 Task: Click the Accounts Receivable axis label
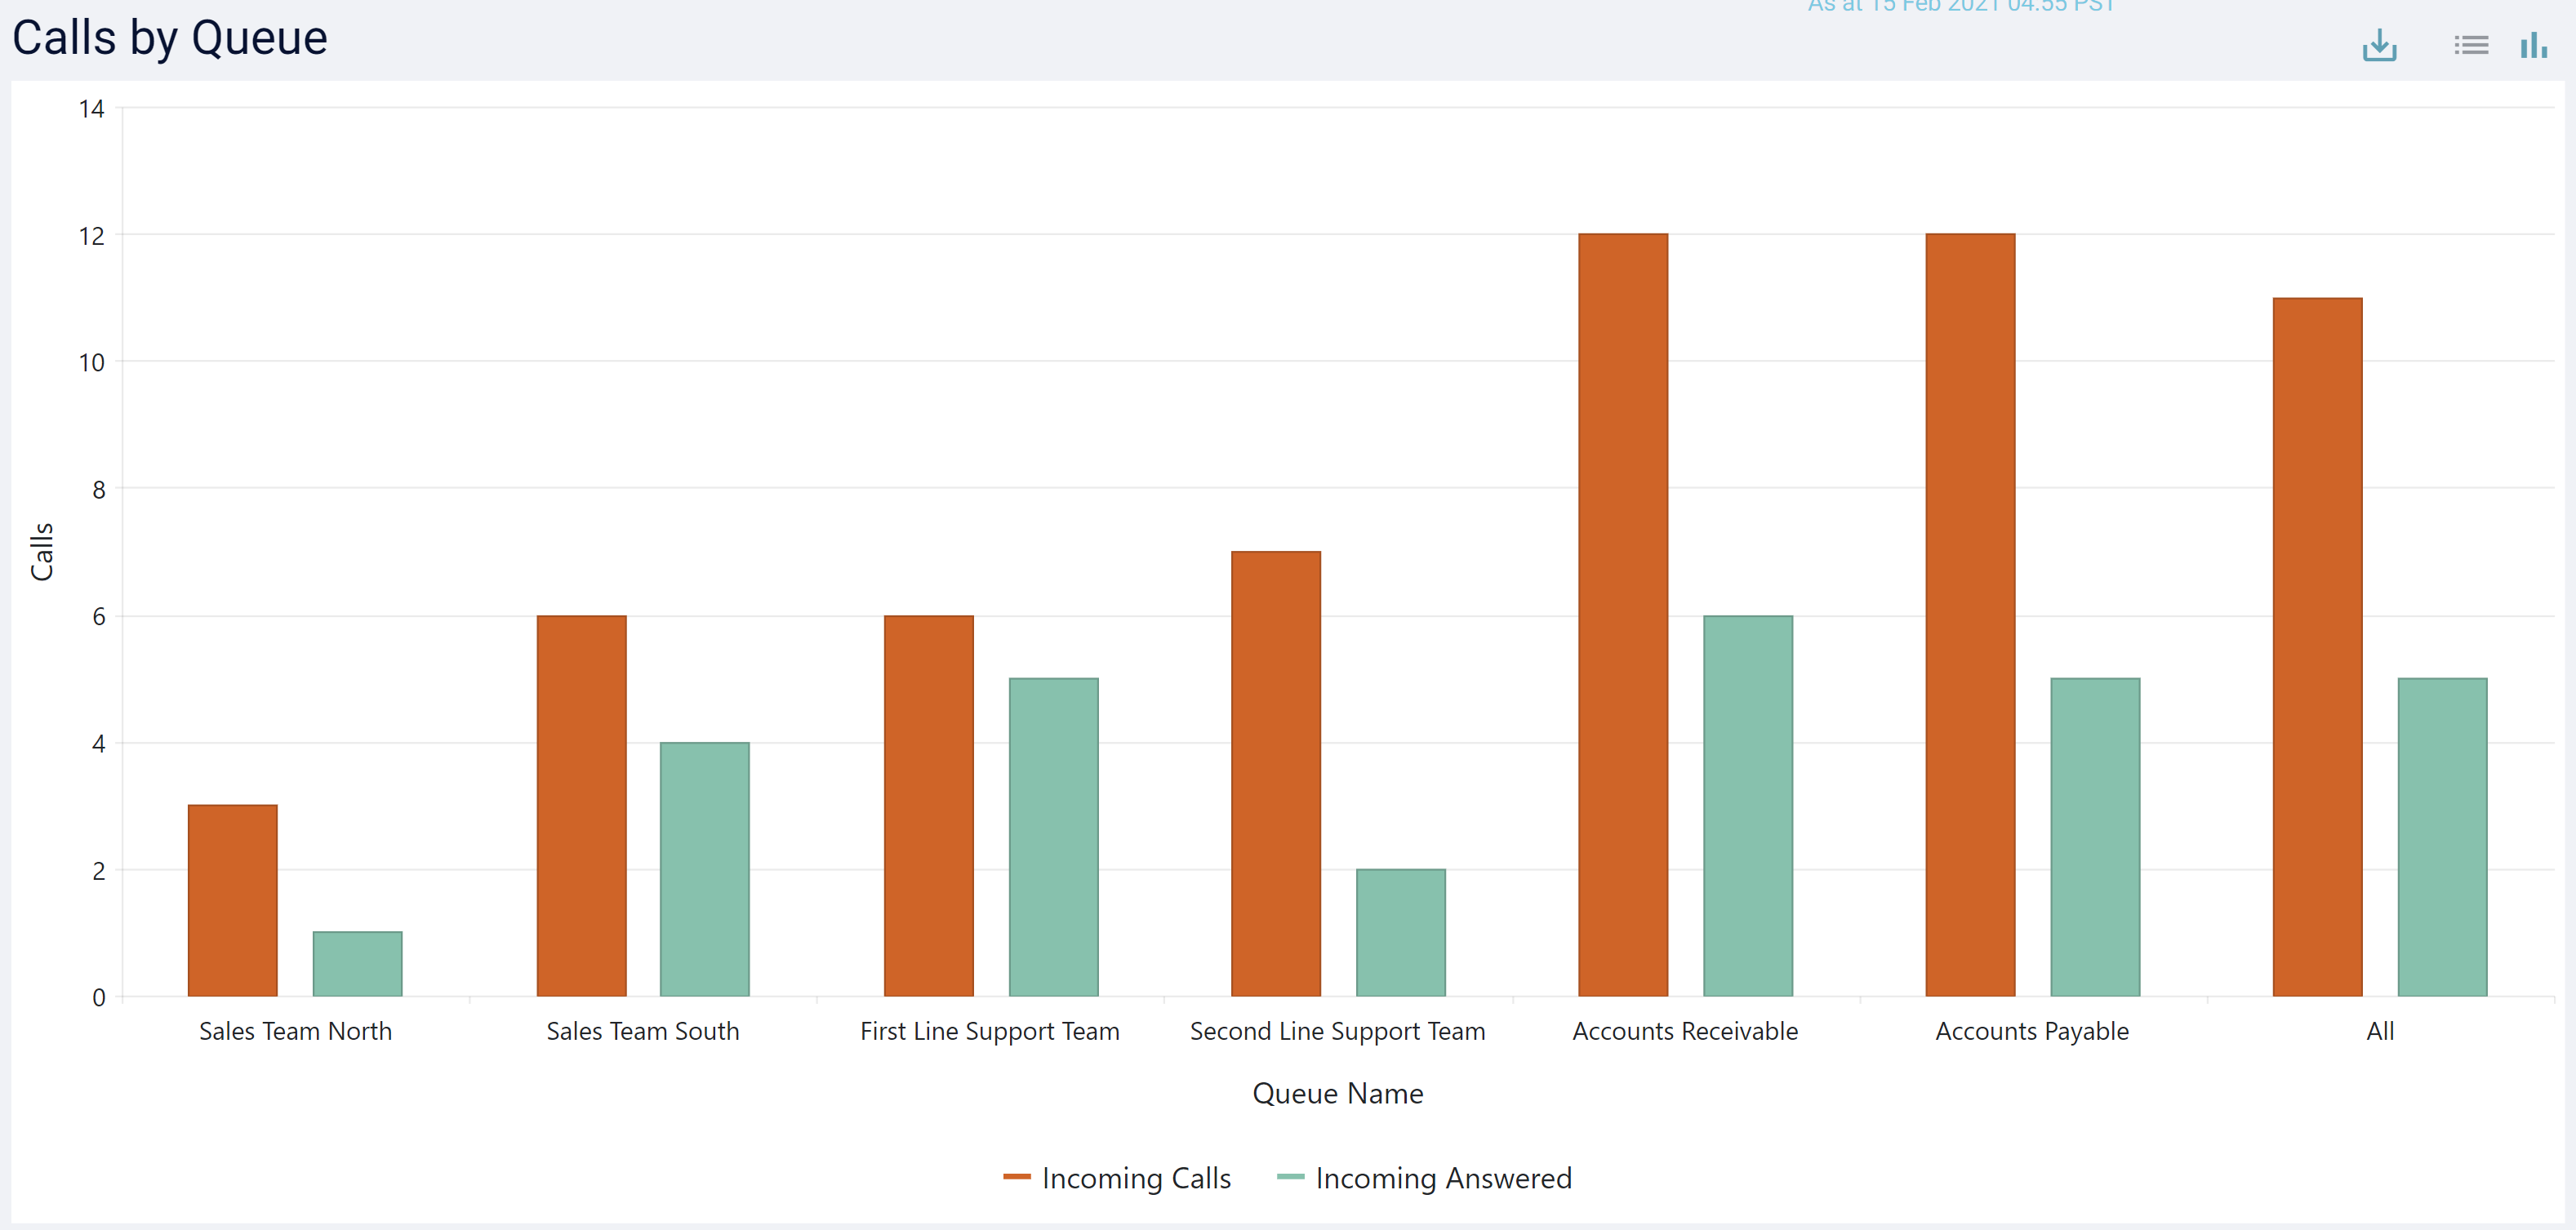click(x=1684, y=1031)
